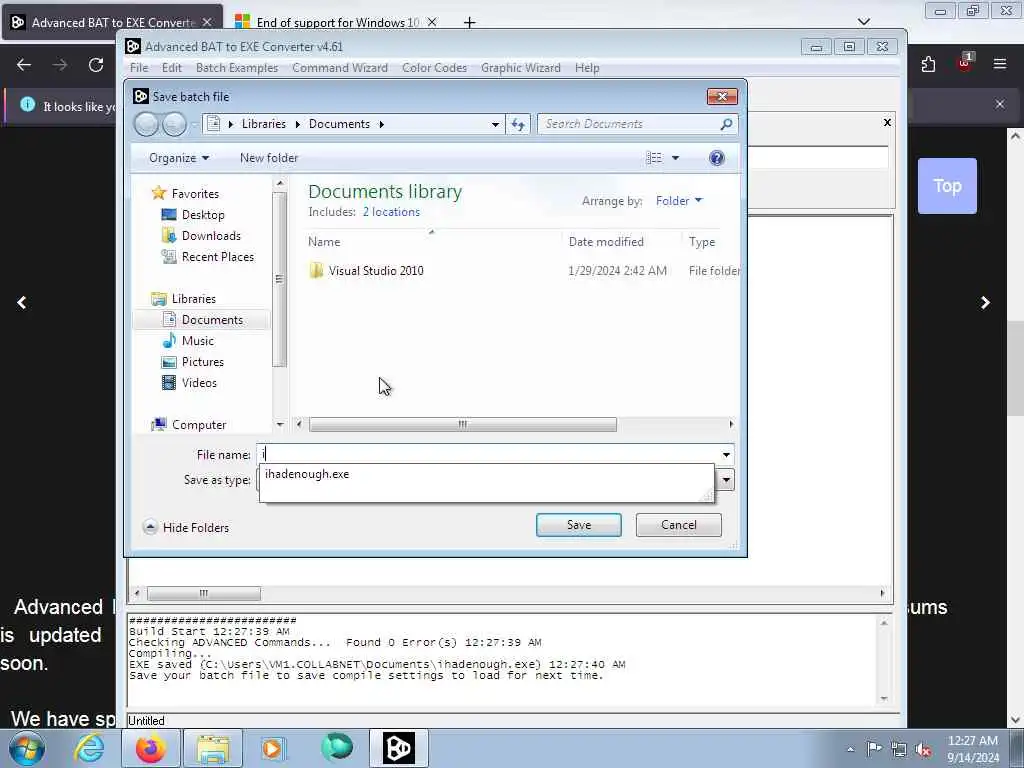
Task: Select Pictures library in navigation pane
Action: tap(202, 362)
